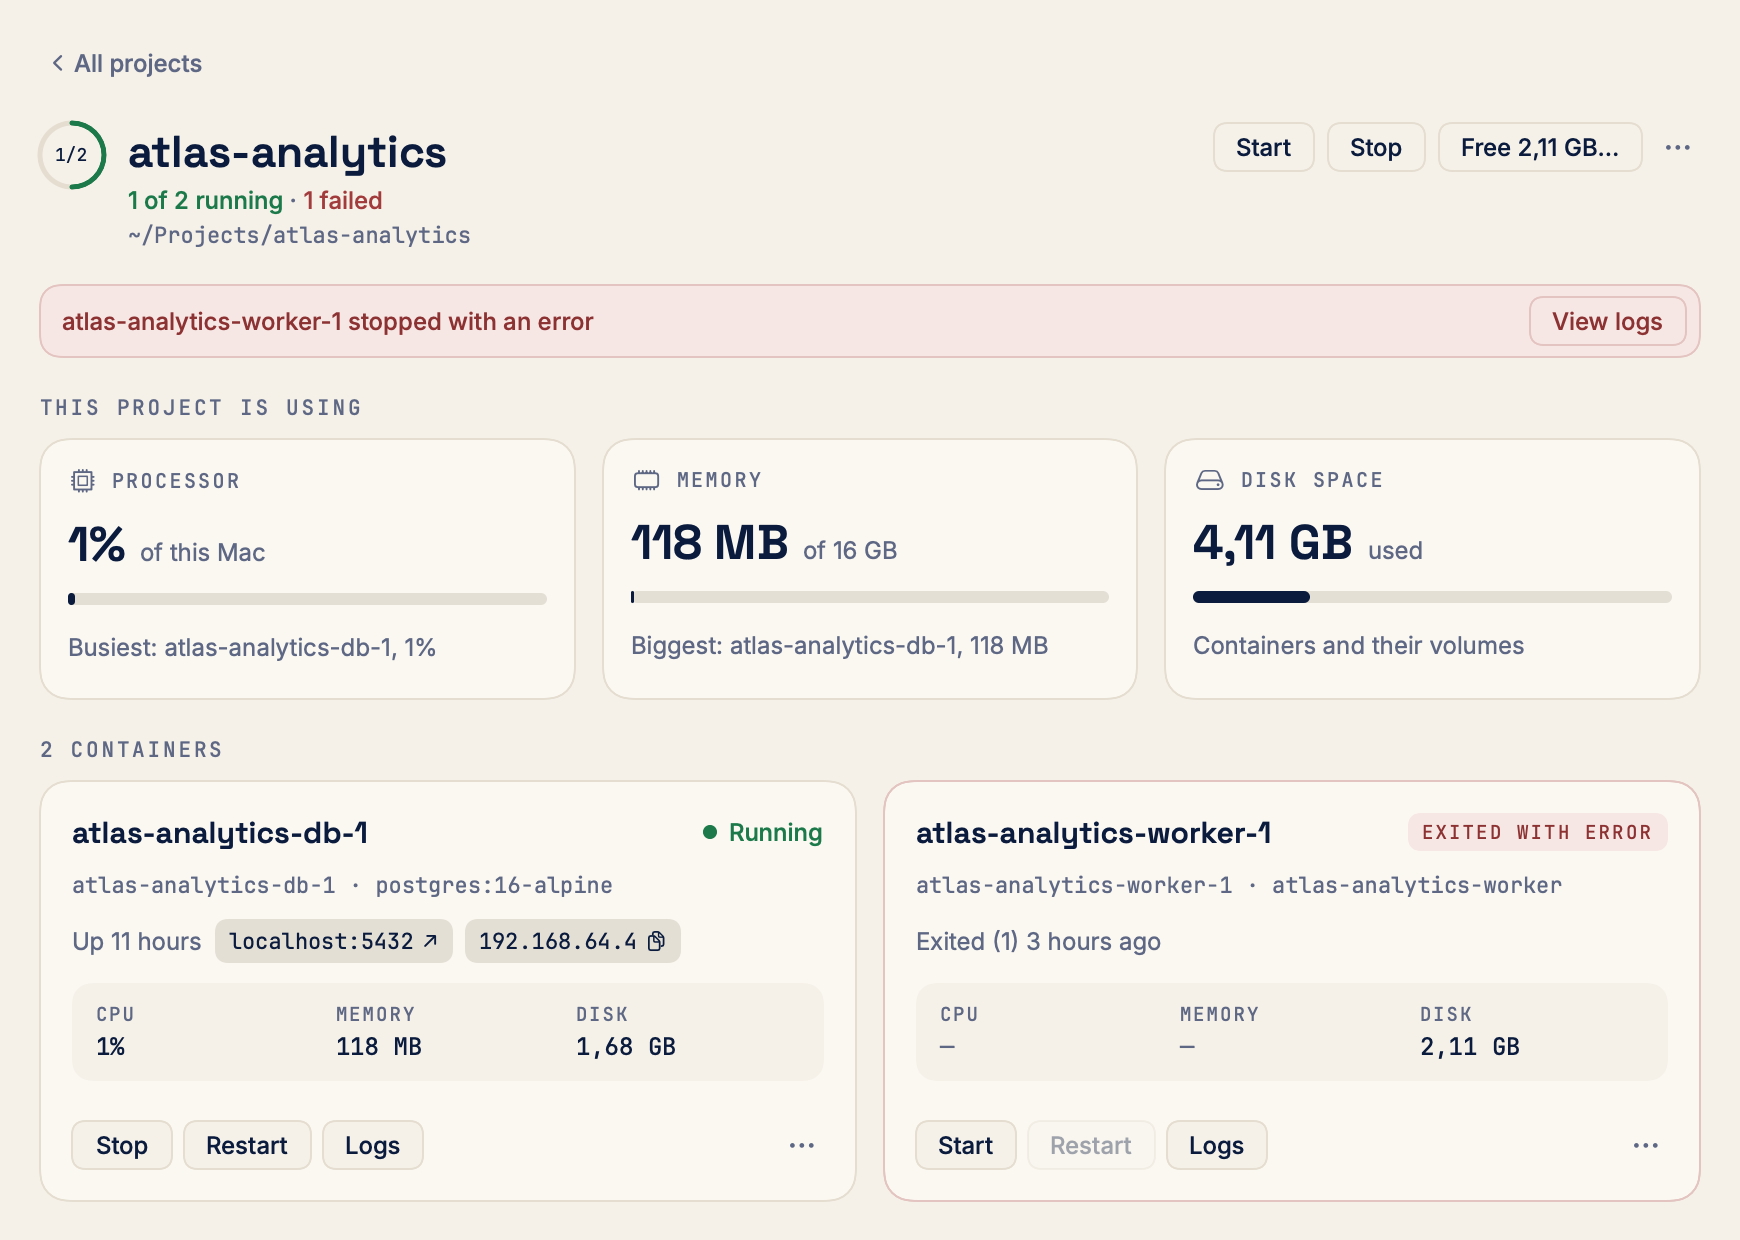
Task: Click the memory usage bar
Action: [x=870, y=597]
